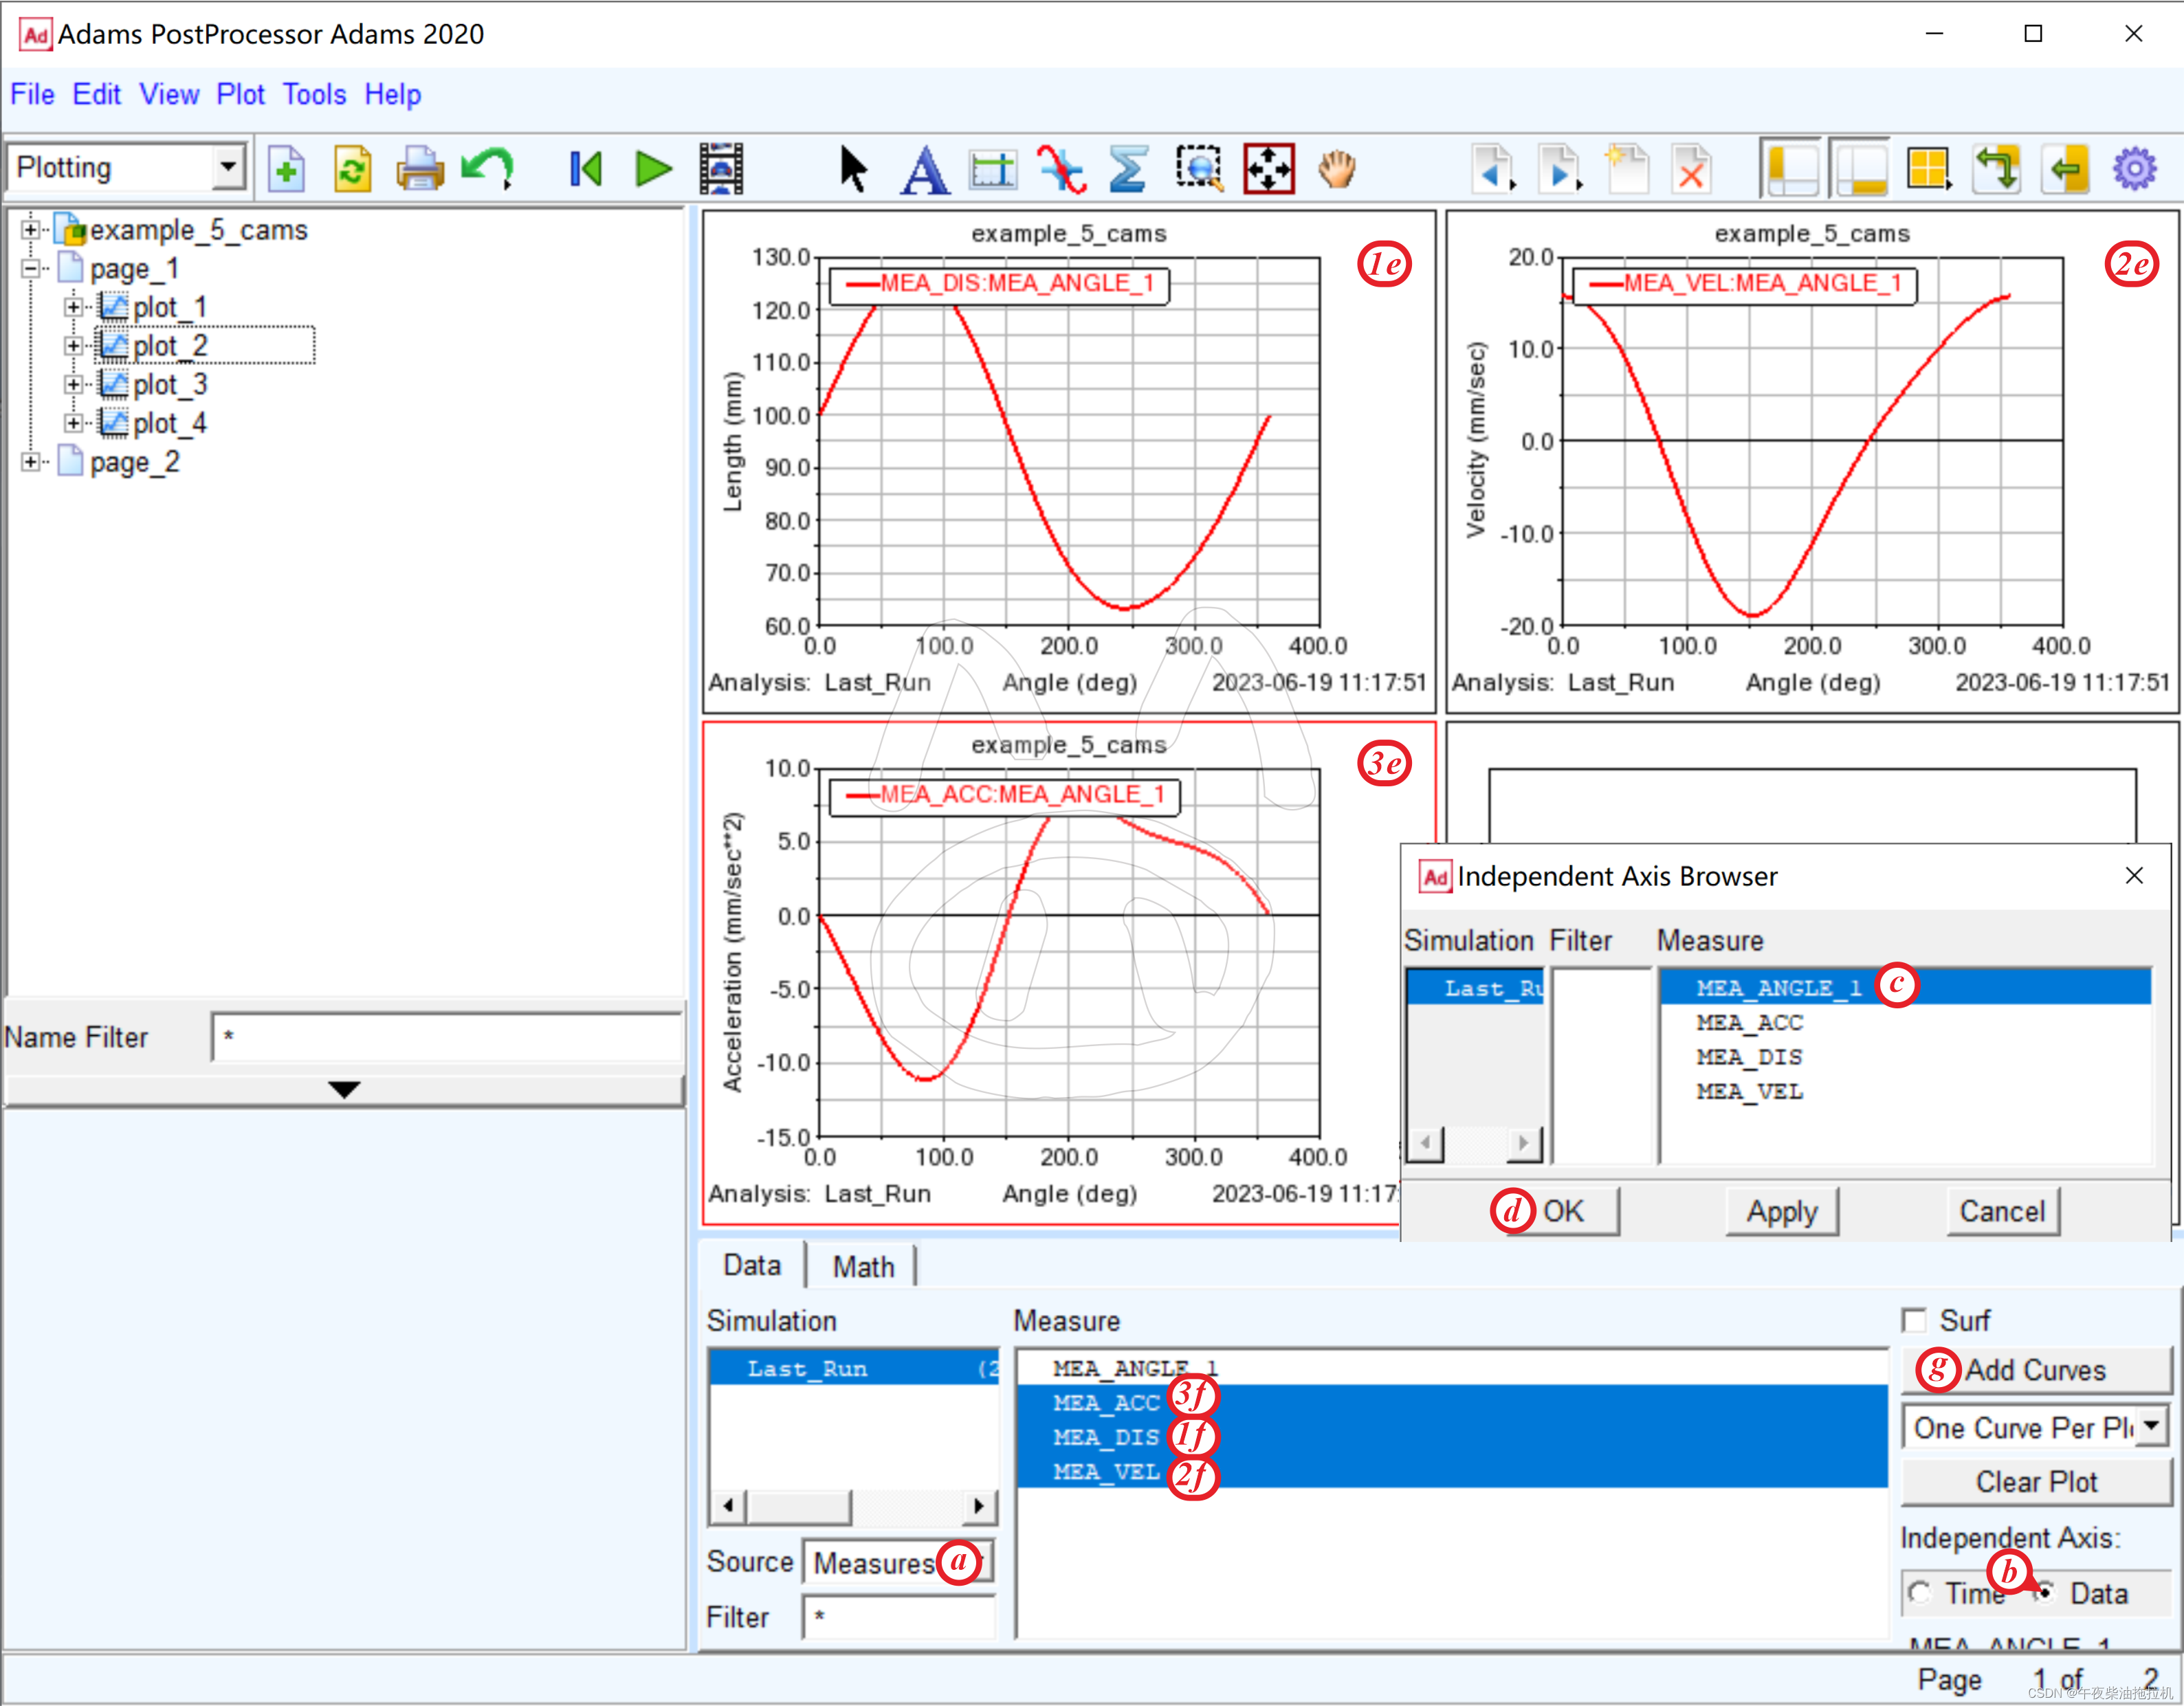Open the Plotting mode dropdown
2184x1706 pixels.
pyautogui.click(x=229, y=167)
